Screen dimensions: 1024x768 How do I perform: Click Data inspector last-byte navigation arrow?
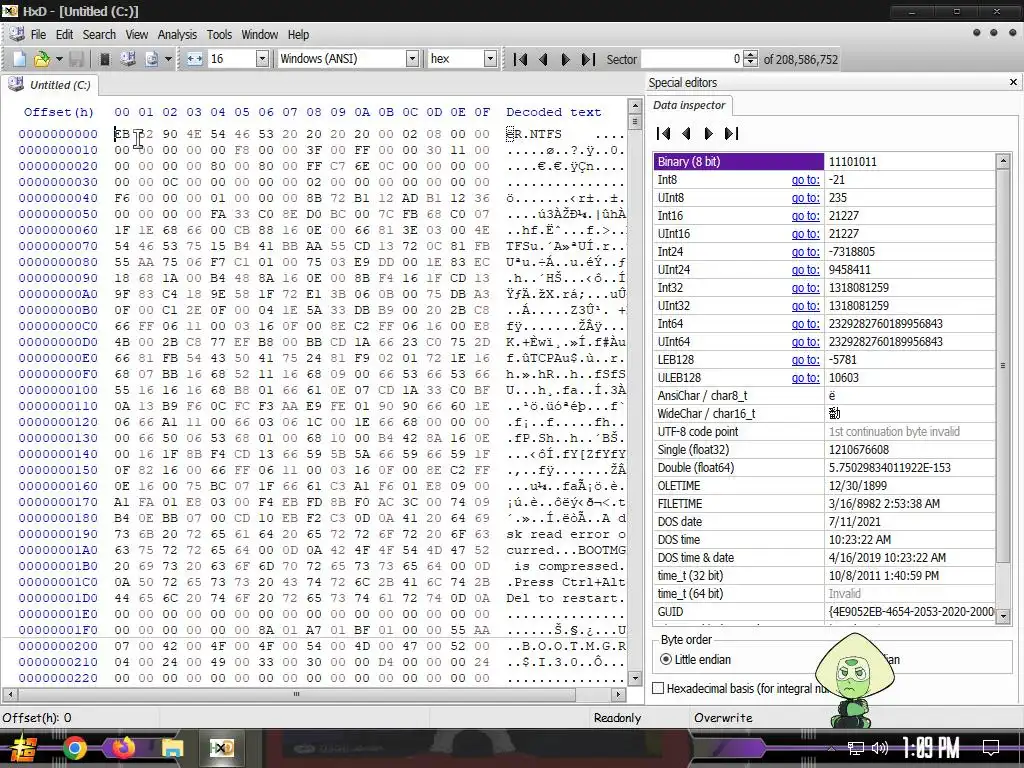[731, 134]
